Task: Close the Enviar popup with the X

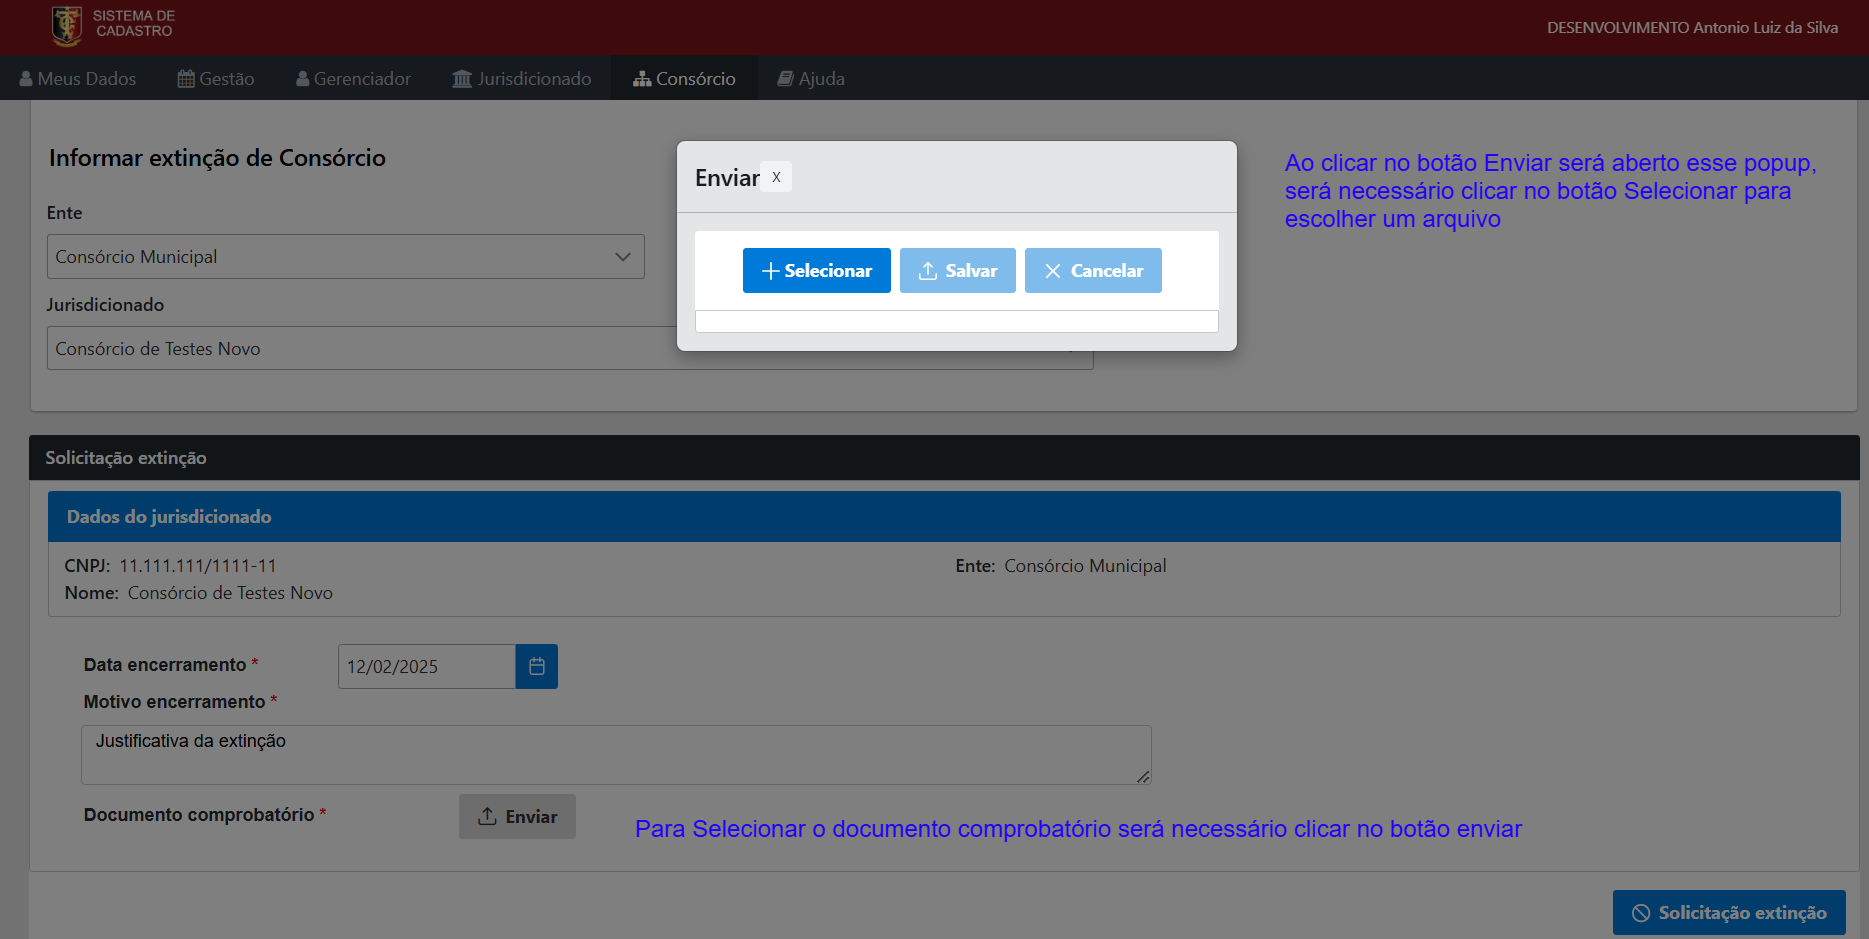Action: click(x=776, y=177)
